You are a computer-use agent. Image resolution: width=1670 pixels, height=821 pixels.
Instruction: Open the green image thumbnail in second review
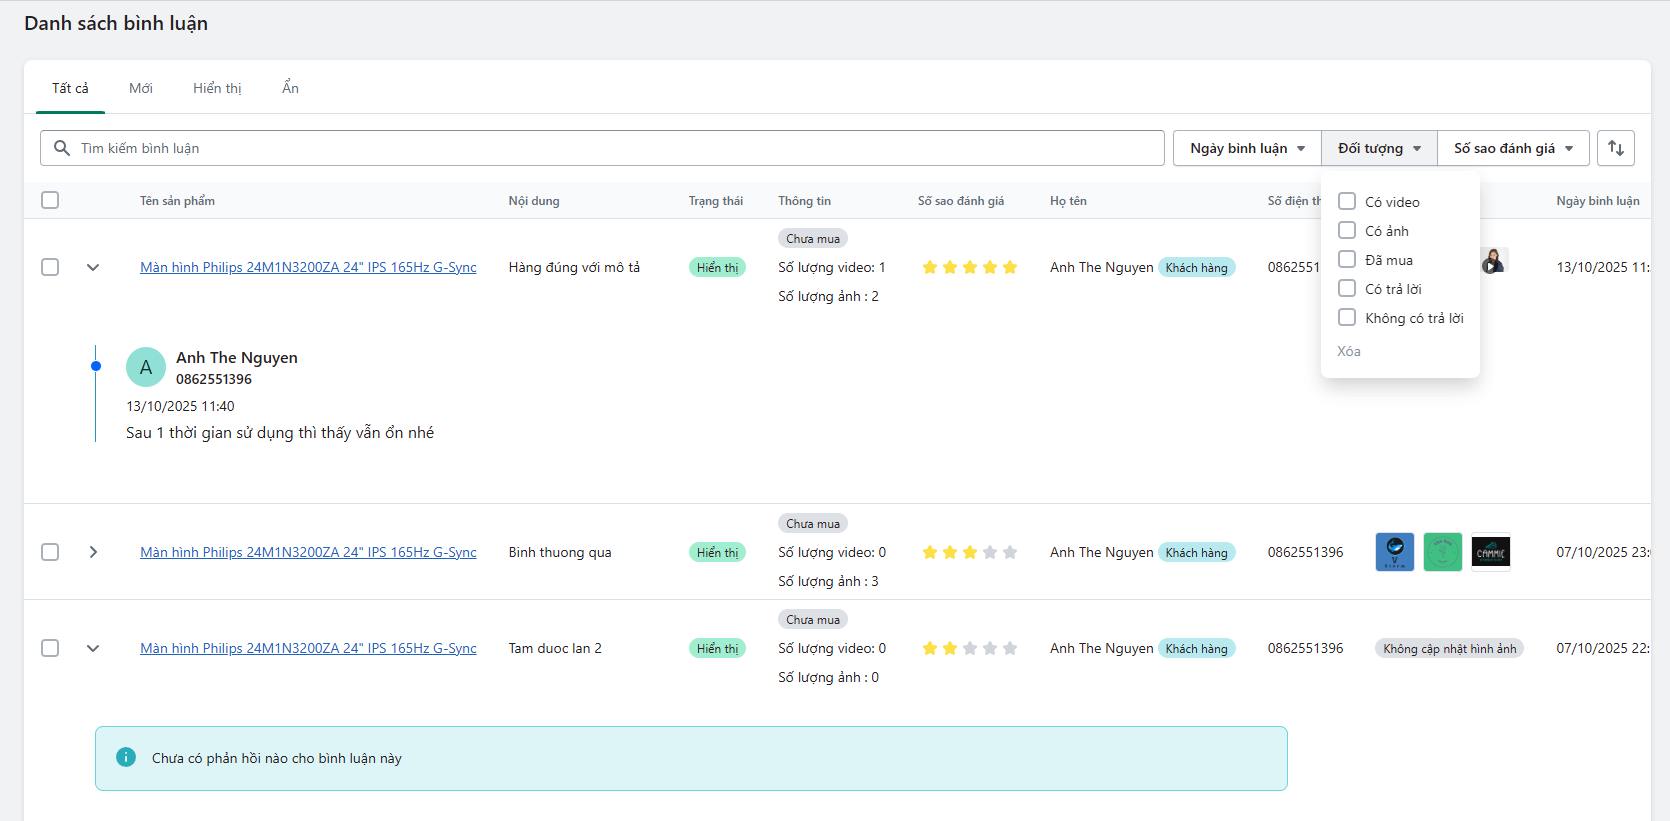tap(1442, 552)
